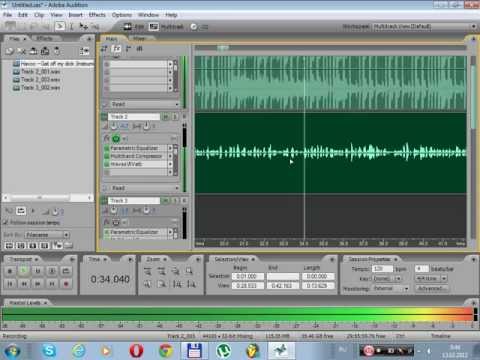Viewport: 480px width, 360px height.
Task: Open the Effects menu
Action: (97, 15)
